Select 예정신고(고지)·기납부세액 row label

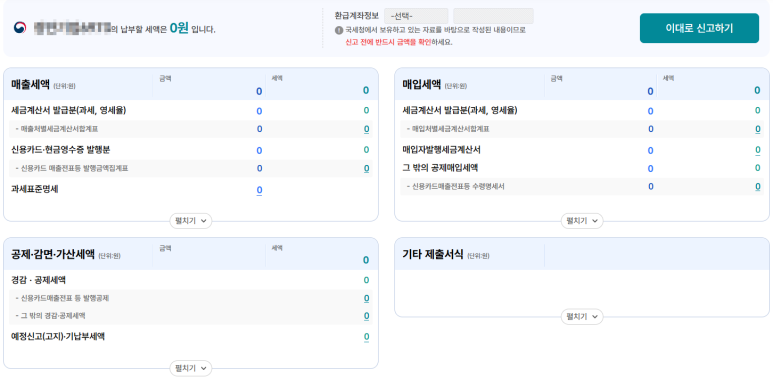(58, 337)
